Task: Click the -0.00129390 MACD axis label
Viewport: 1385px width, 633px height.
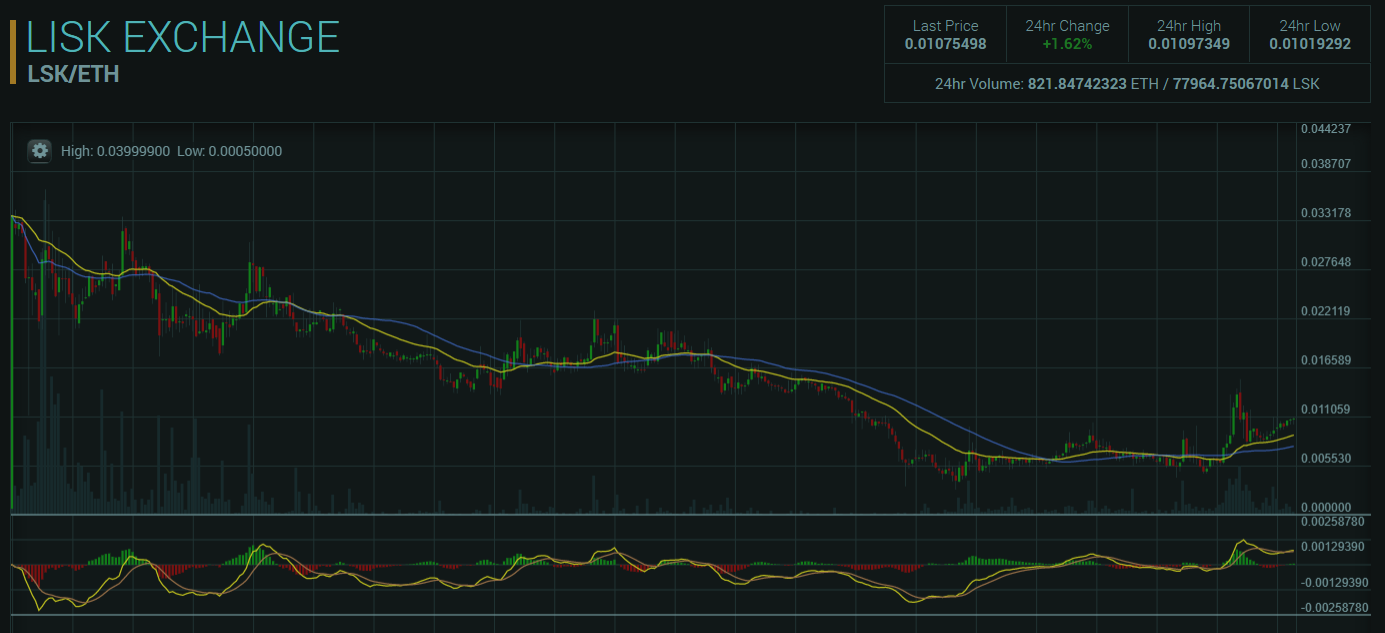Action: pyautogui.click(x=1333, y=582)
